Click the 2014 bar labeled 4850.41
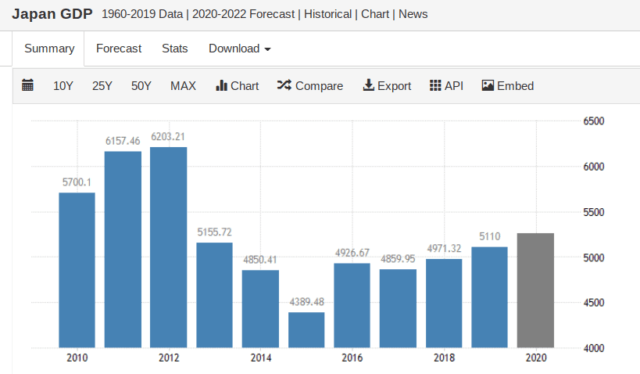Image resolution: width=640 pixels, height=374 pixels. (x=260, y=309)
